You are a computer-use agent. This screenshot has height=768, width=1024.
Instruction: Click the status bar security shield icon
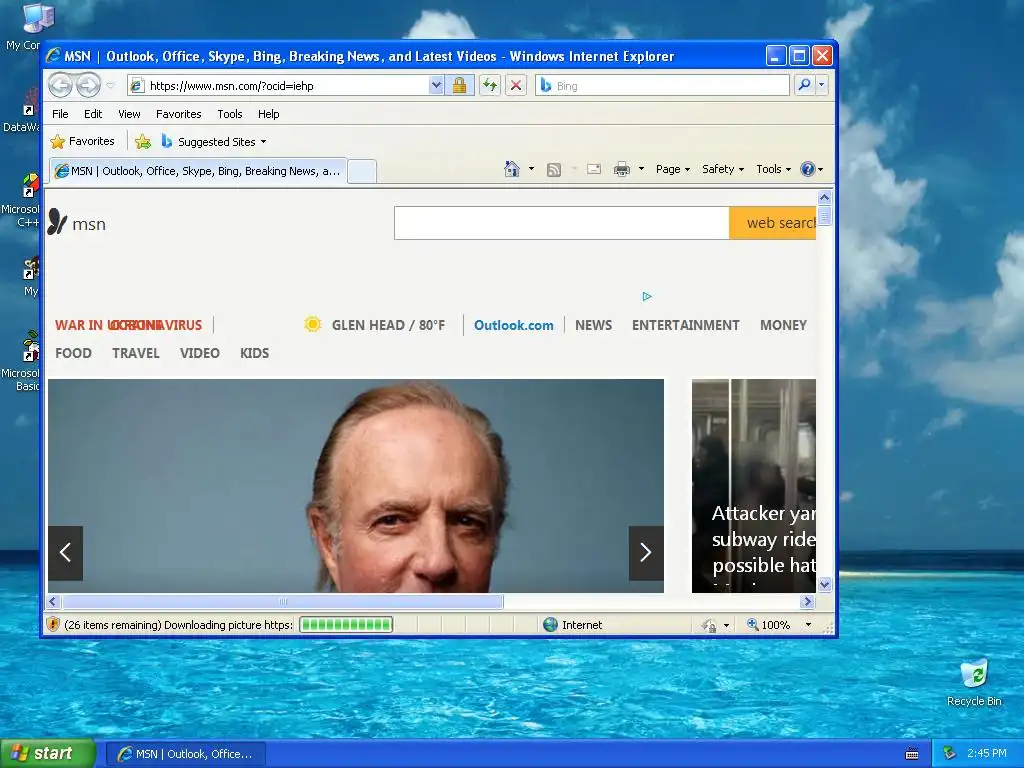click(x=54, y=624)
